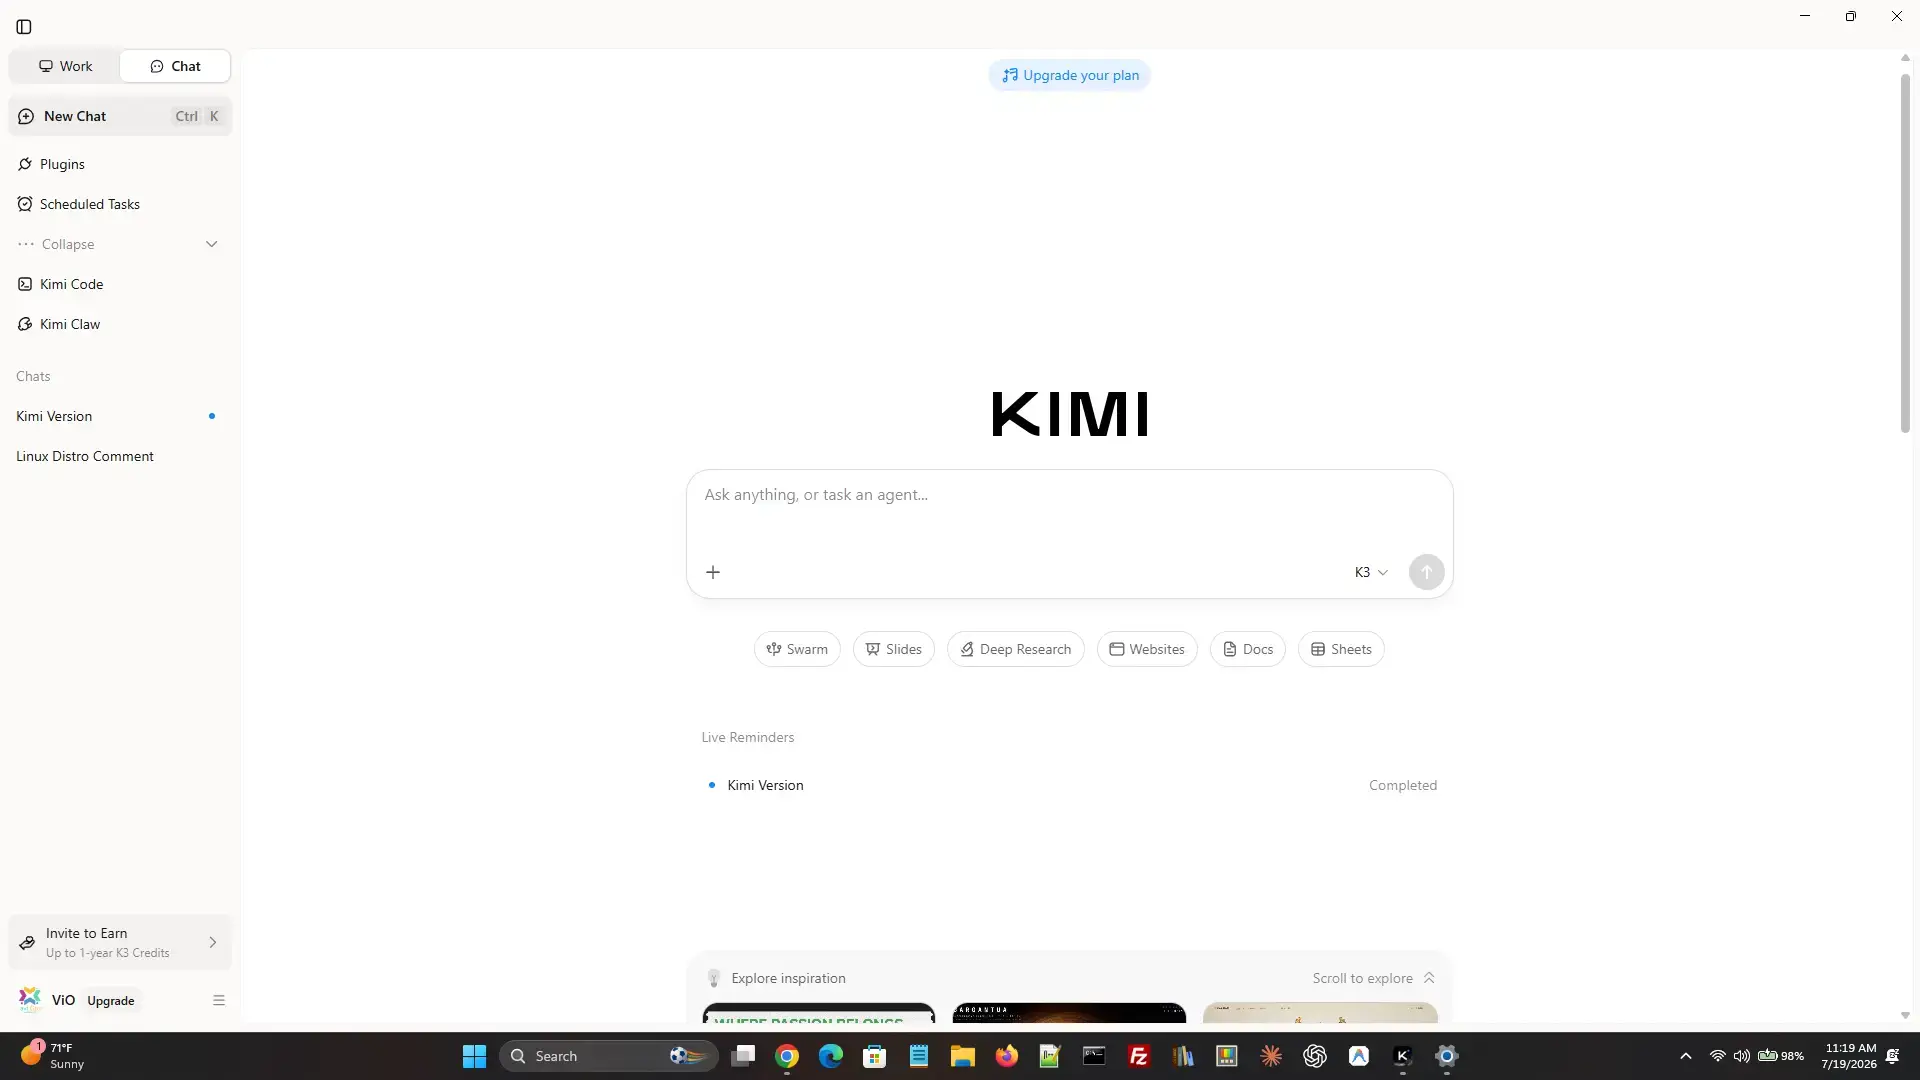The height and width of the screenshot is (1080, 1920).
Task: Open Plugins in the sidebar
Action: click(x=120, y=164)
